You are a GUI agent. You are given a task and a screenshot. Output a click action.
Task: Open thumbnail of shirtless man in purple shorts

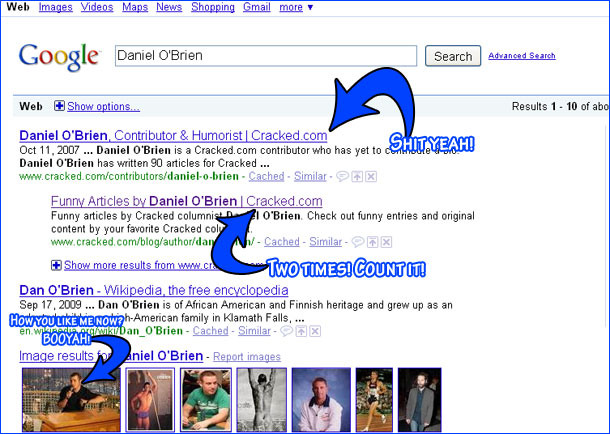point(150,400)
